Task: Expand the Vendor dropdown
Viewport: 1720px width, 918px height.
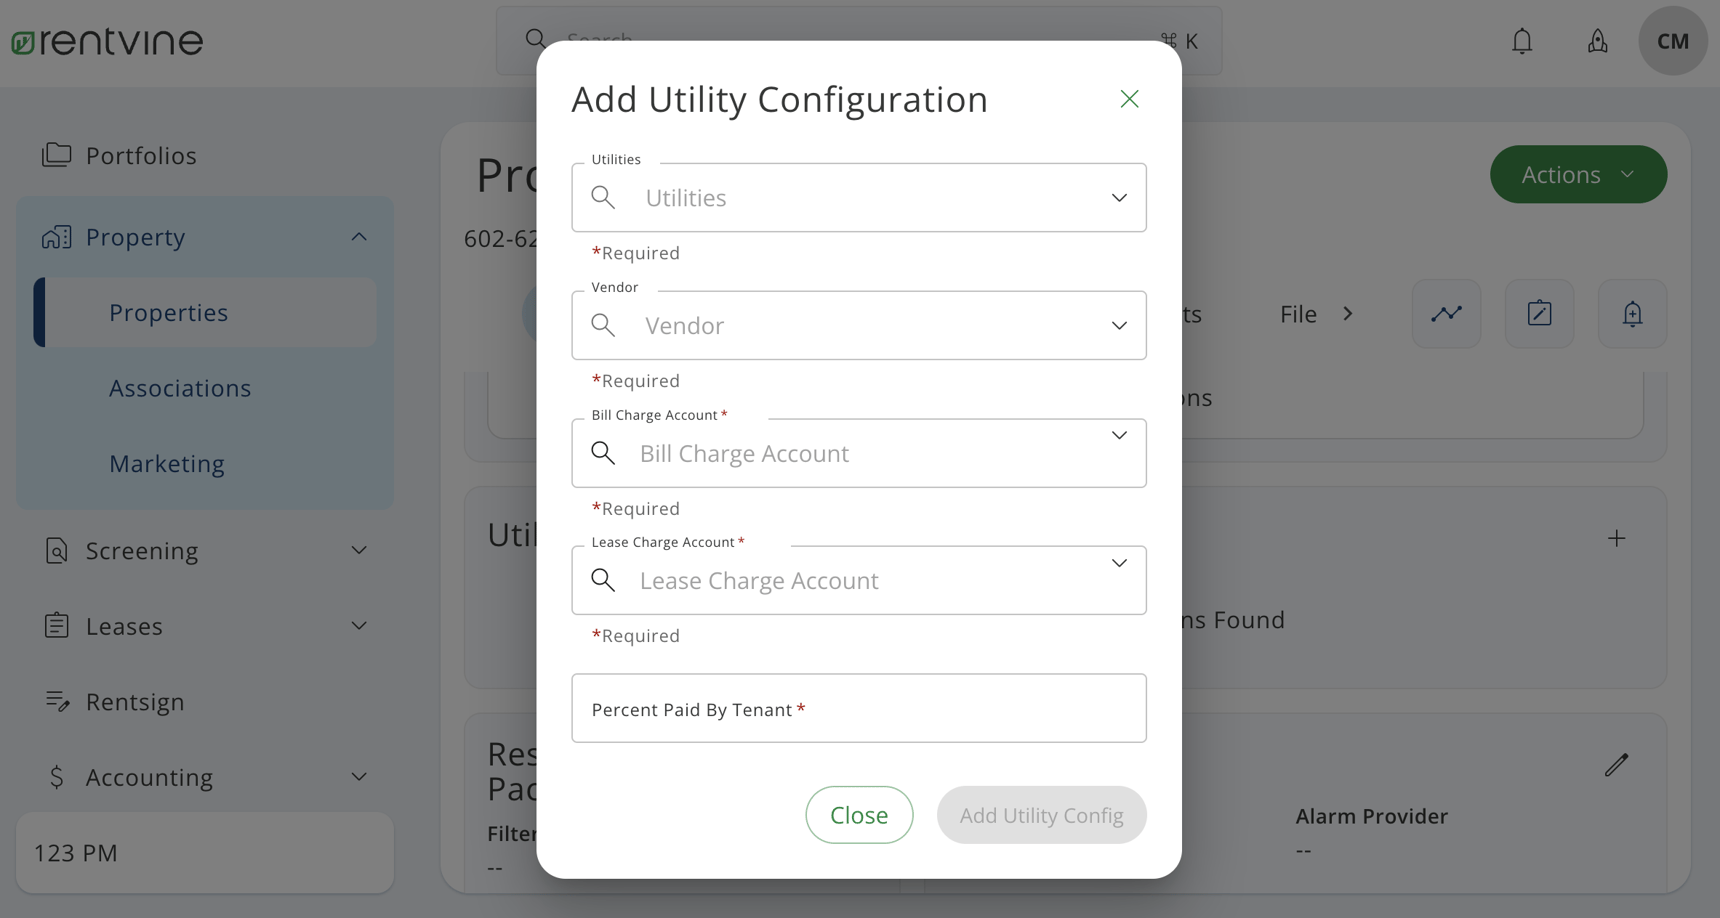Action: 1119,325
